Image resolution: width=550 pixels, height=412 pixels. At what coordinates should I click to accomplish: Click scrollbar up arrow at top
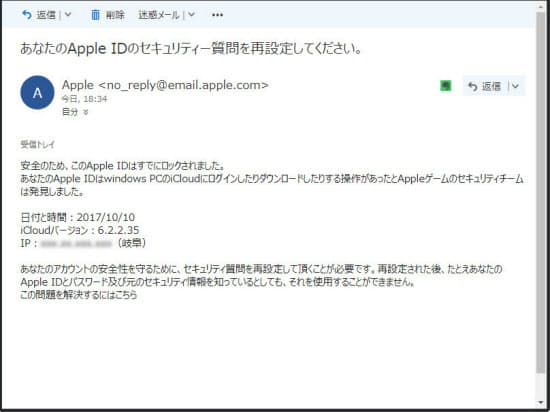pos(541,6)
